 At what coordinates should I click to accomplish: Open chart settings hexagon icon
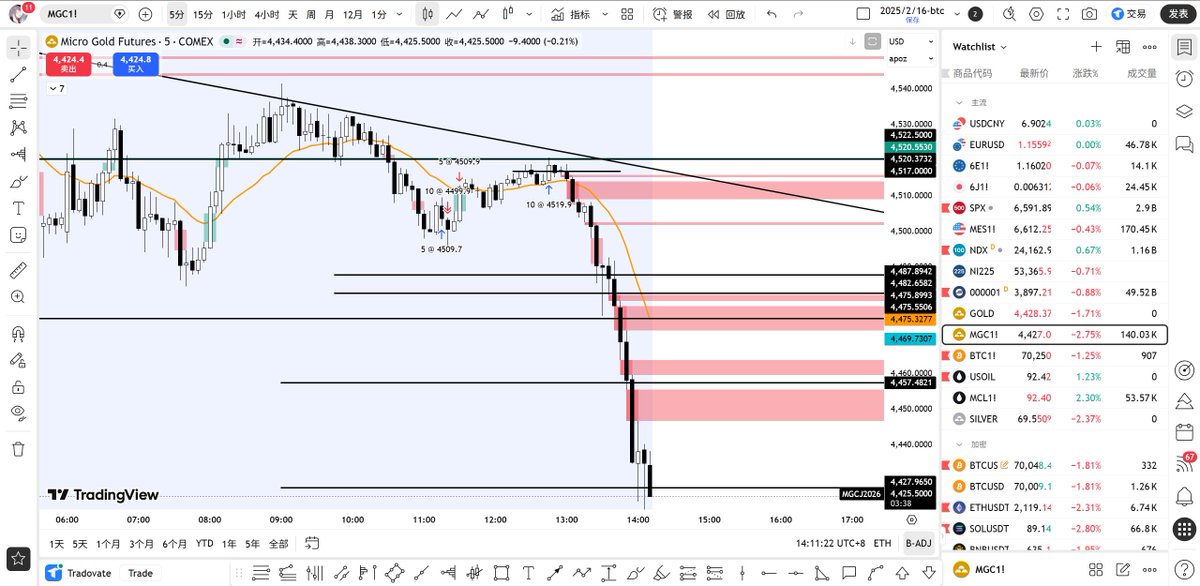(x=1034, y=14)
